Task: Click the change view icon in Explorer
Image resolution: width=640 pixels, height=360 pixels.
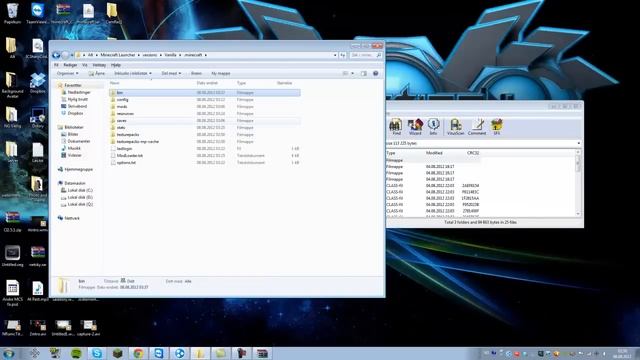Action: [x=345, y=73]
